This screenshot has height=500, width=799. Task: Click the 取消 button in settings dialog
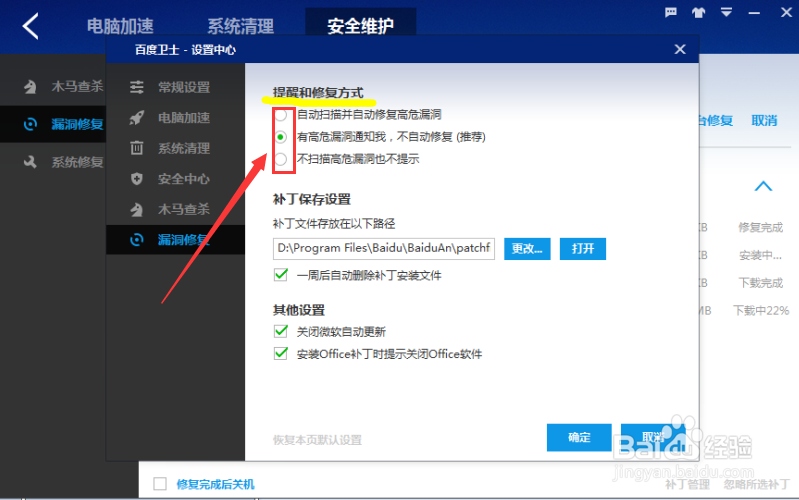[653, 437]
